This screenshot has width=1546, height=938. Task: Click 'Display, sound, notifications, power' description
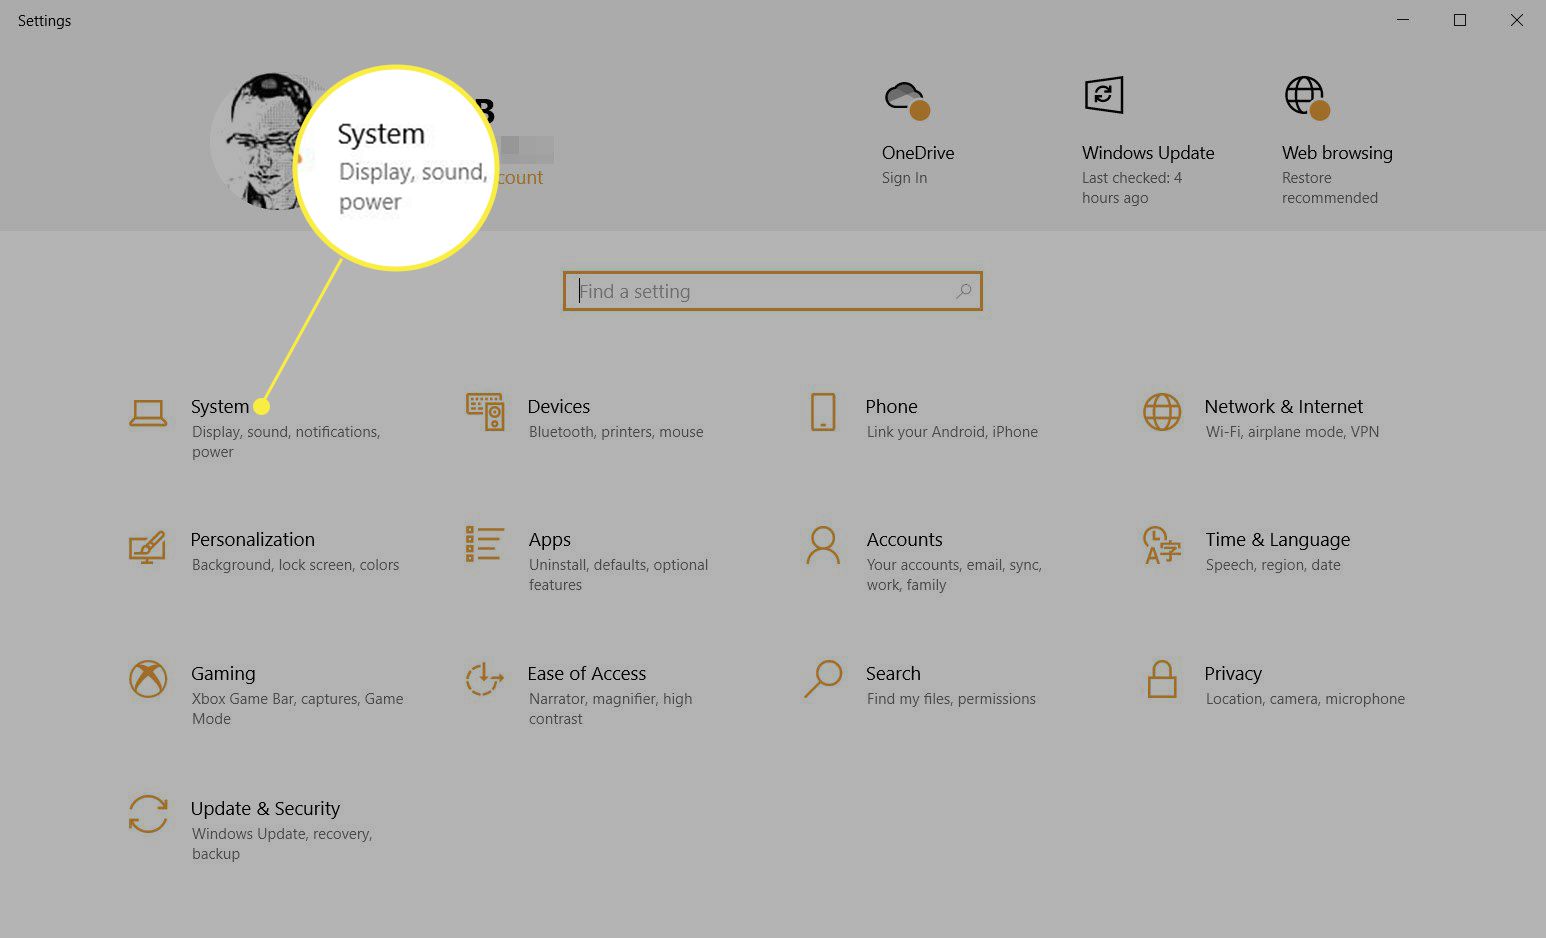click(286, 442)
